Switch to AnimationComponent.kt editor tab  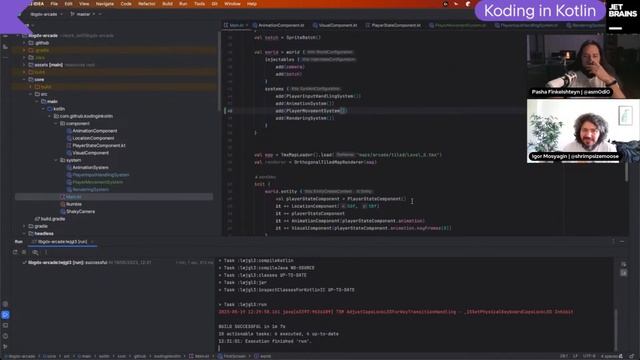(x=279, y=25)
